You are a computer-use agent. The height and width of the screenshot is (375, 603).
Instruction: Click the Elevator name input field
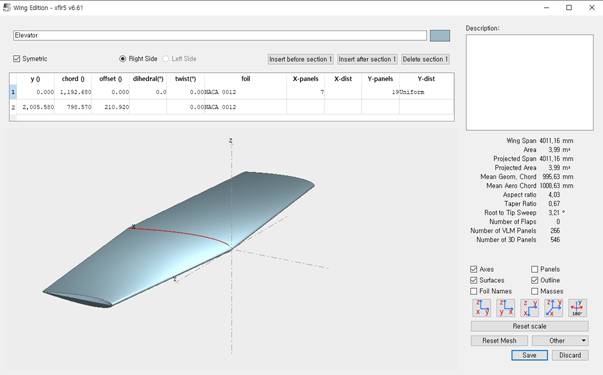(220, 35)
